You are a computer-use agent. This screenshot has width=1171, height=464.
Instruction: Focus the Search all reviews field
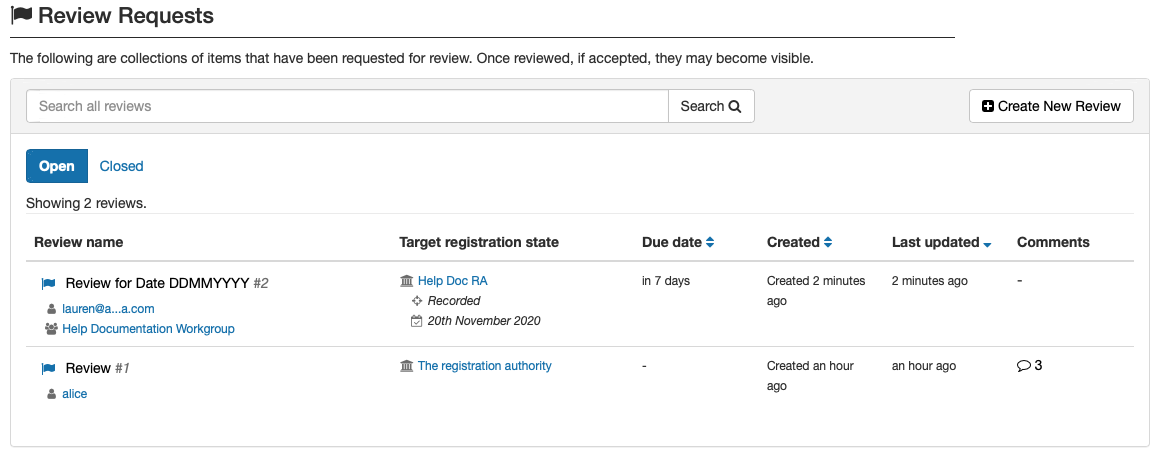[x=347, y=106]
